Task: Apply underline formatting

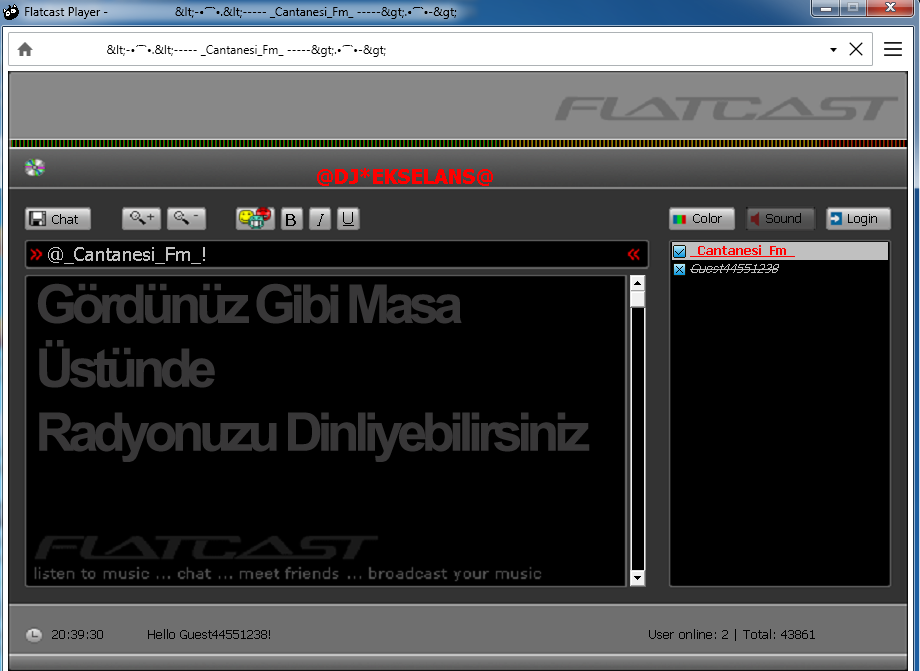Action: [x=348, y=219]
